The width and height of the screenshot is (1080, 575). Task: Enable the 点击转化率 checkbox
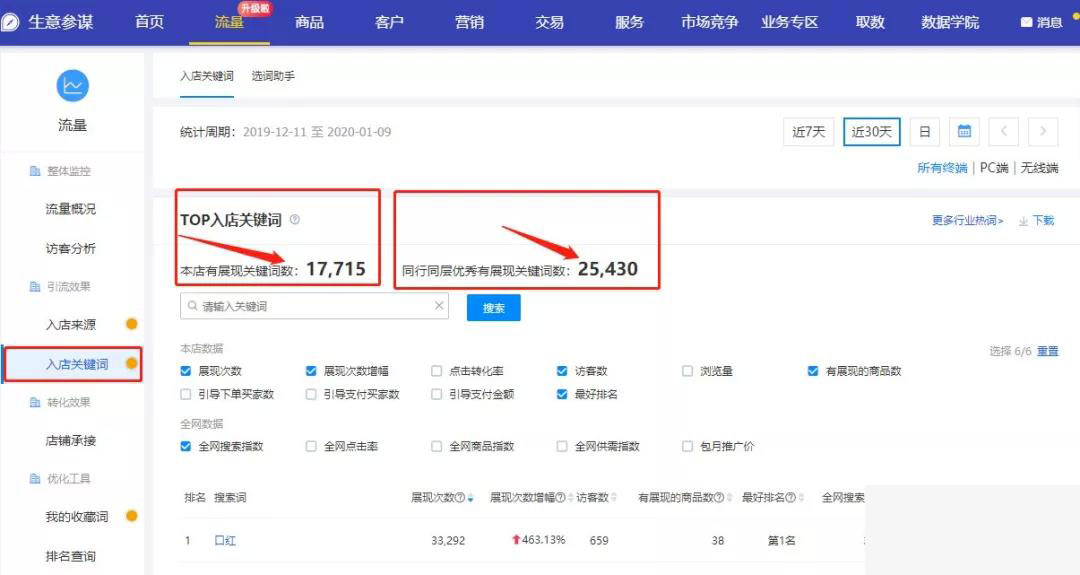click(437, 371)
